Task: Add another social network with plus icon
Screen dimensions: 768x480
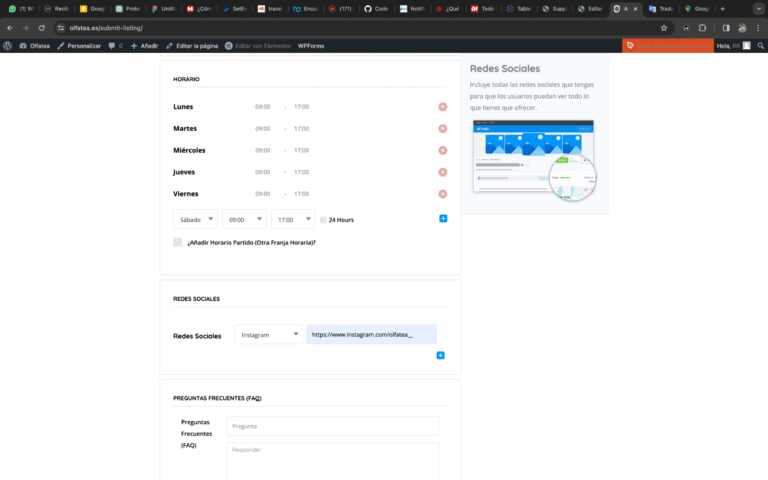Action: 440,355
